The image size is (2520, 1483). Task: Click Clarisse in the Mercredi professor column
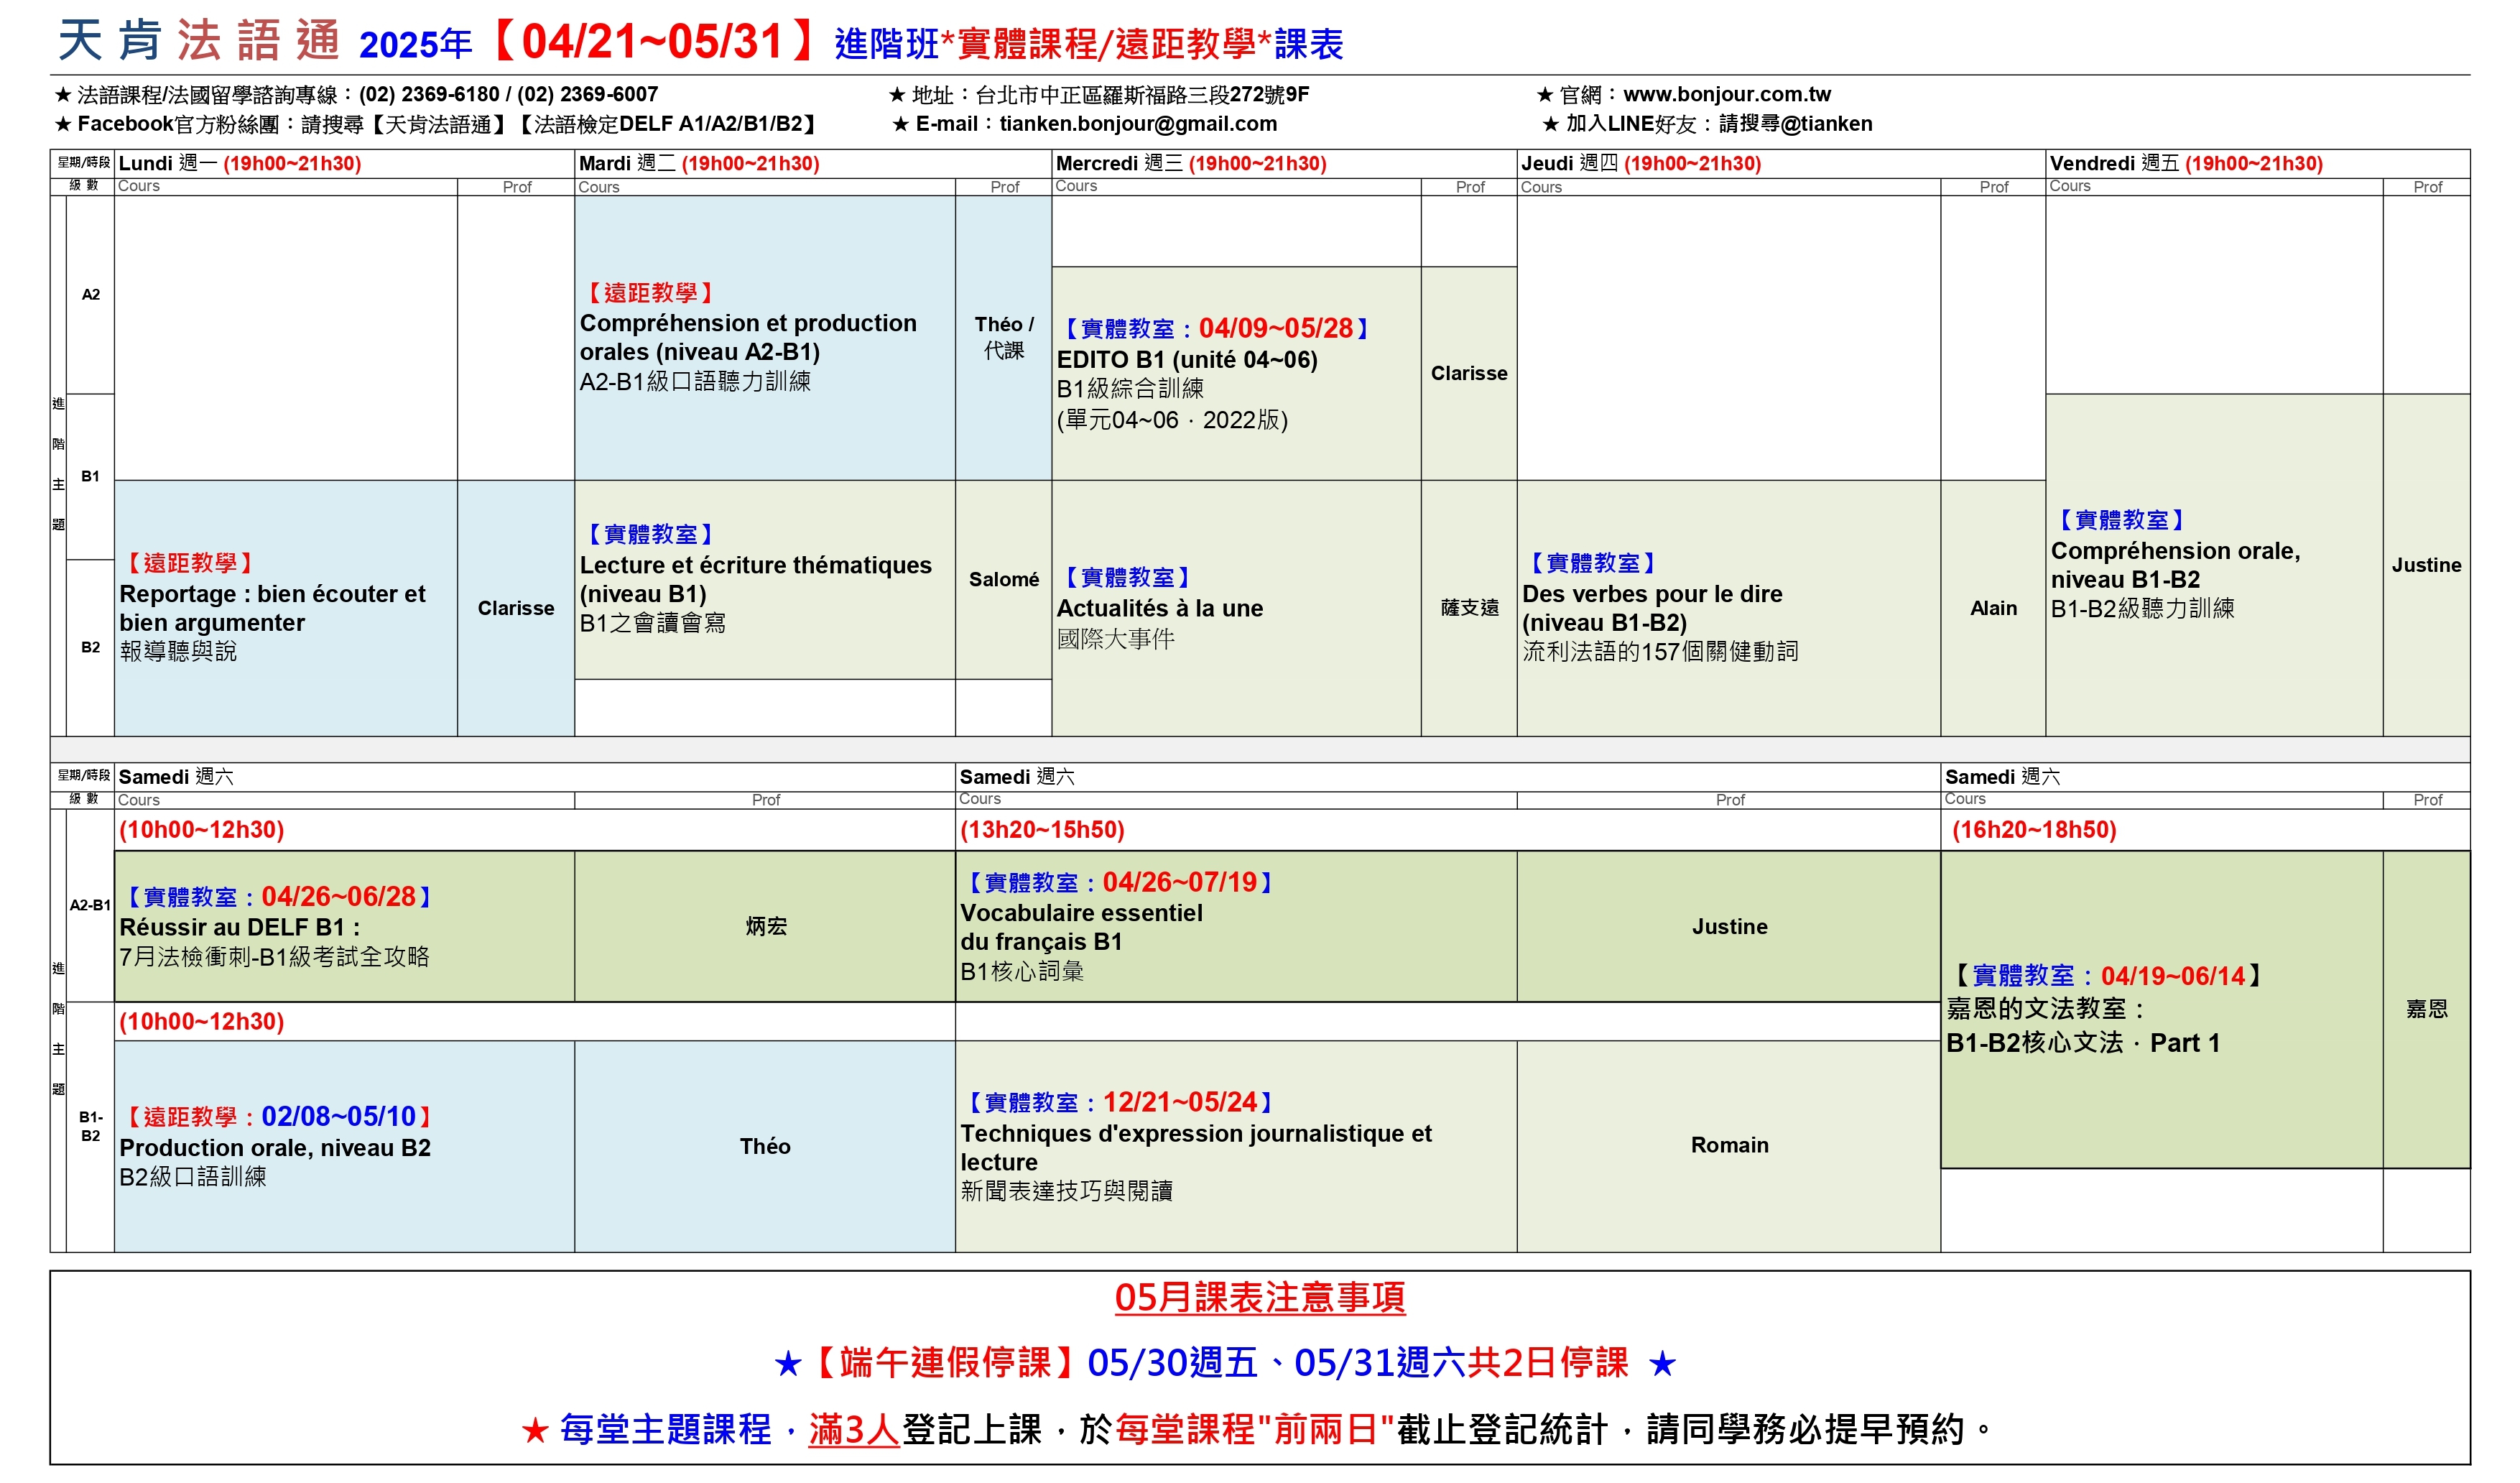coord(1469,373)
